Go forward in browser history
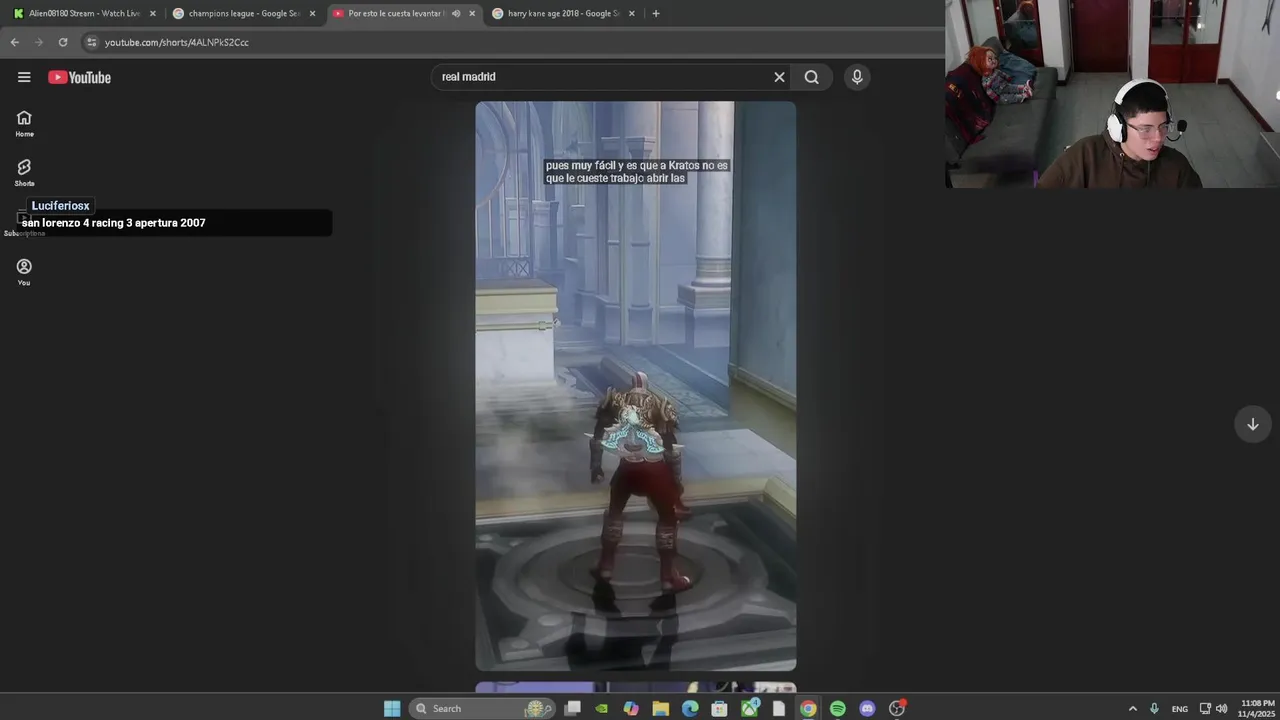 point(39,42)
